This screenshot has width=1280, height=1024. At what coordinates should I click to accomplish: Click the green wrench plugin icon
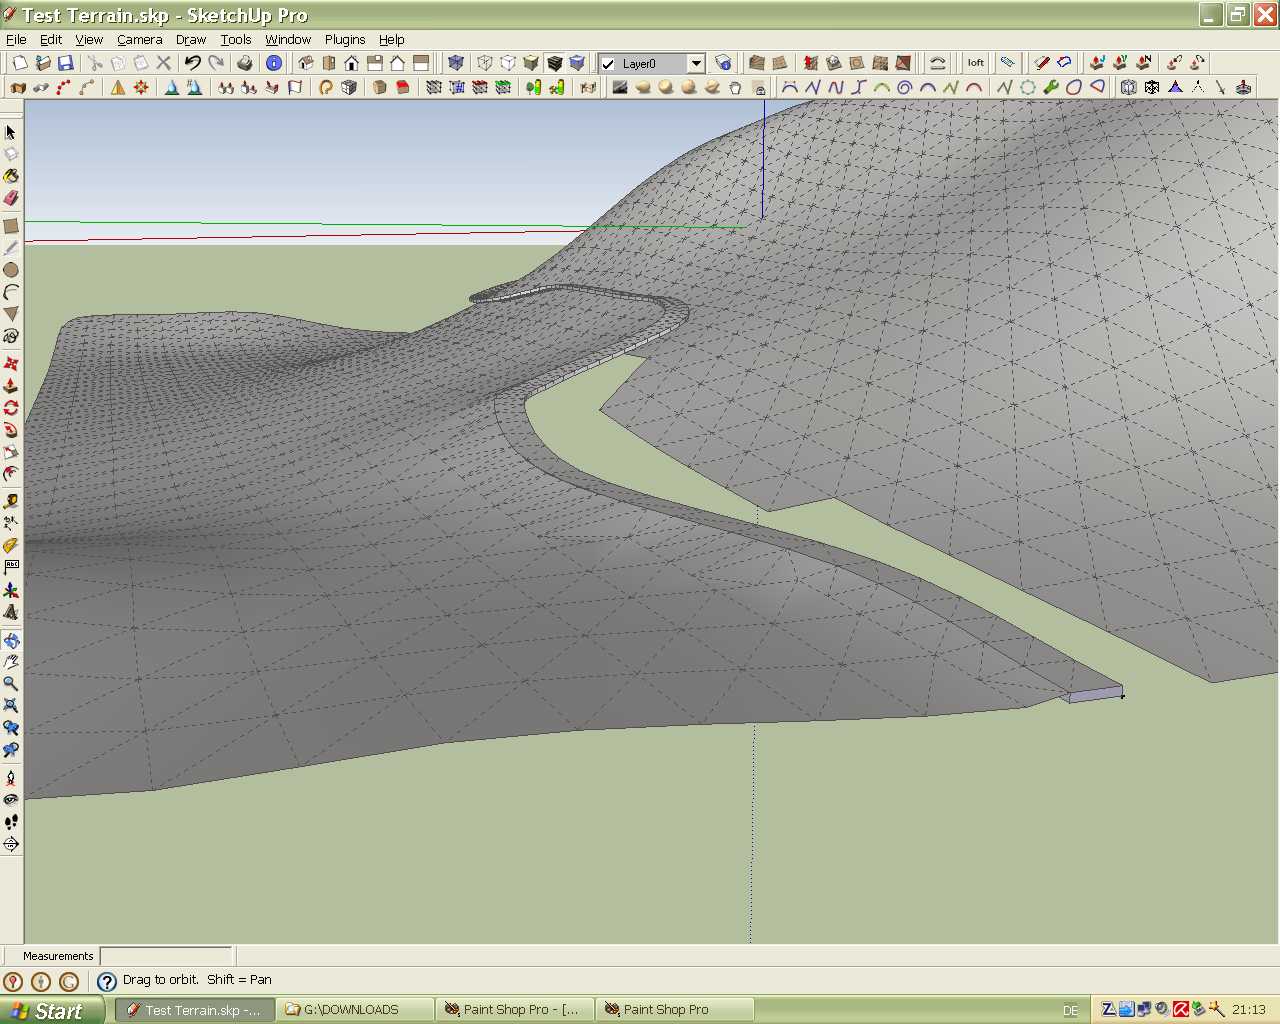(1051, 87)
